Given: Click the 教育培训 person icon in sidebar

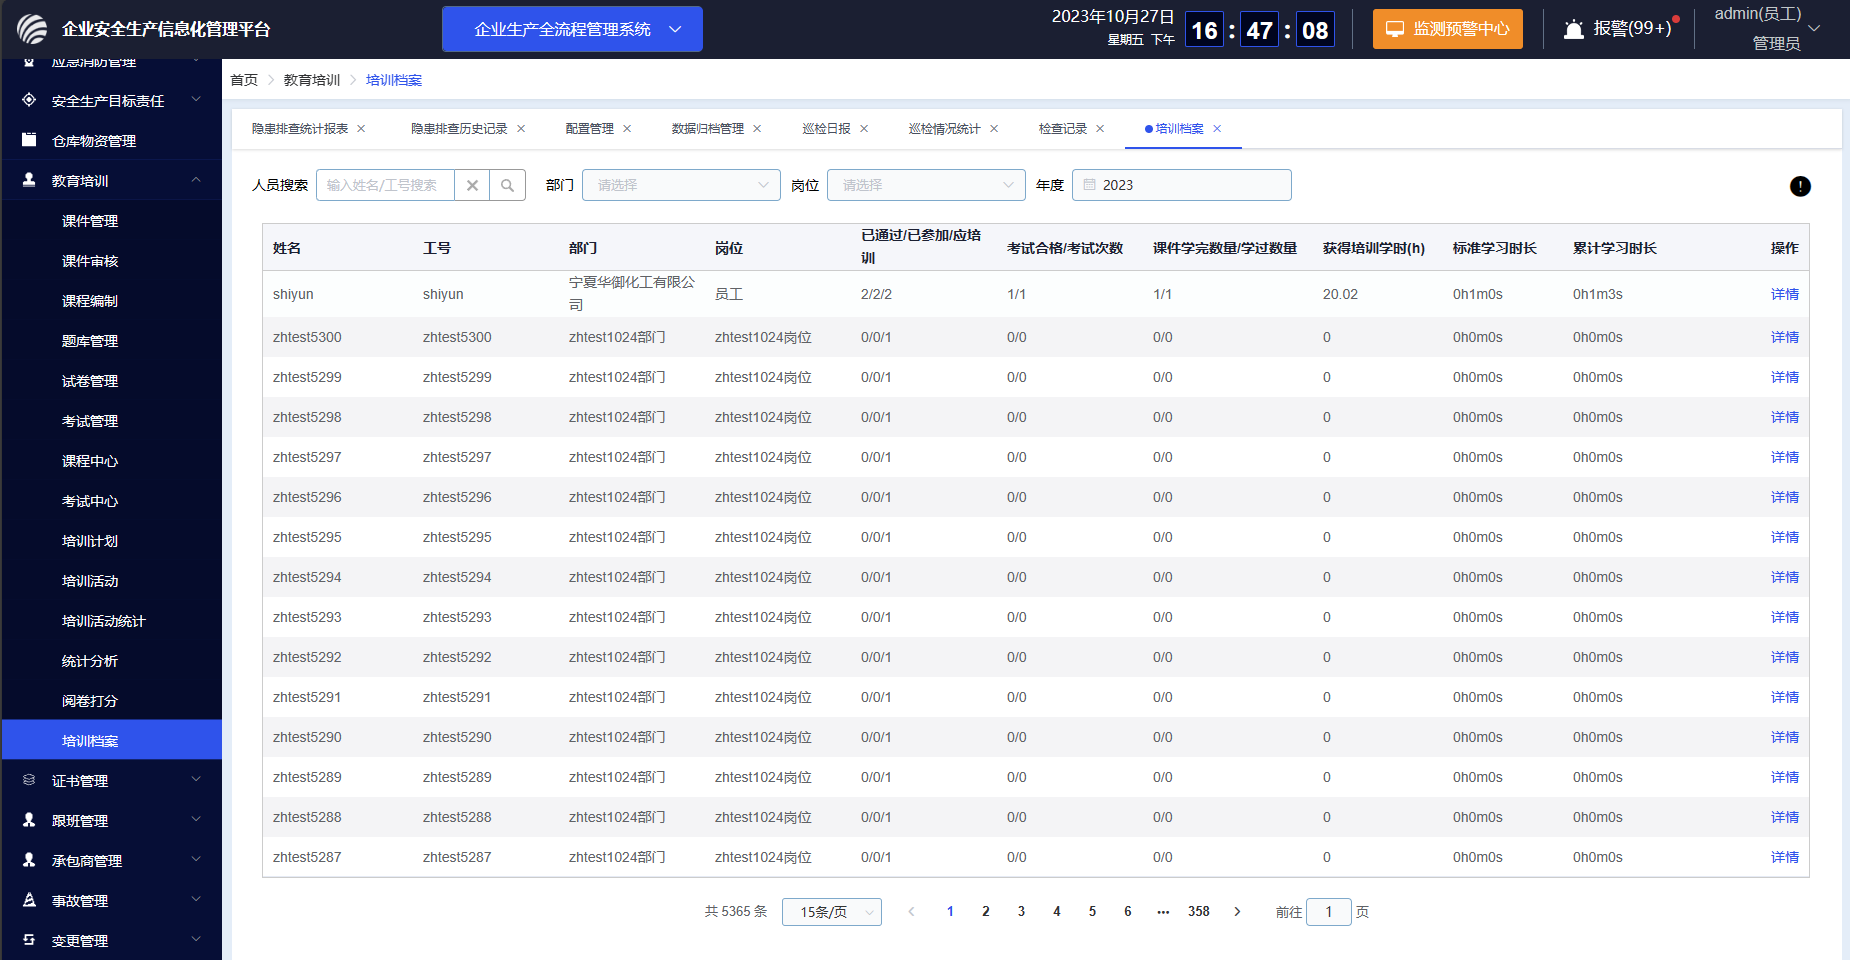Looking at the screenshot, I should (29, 180).
